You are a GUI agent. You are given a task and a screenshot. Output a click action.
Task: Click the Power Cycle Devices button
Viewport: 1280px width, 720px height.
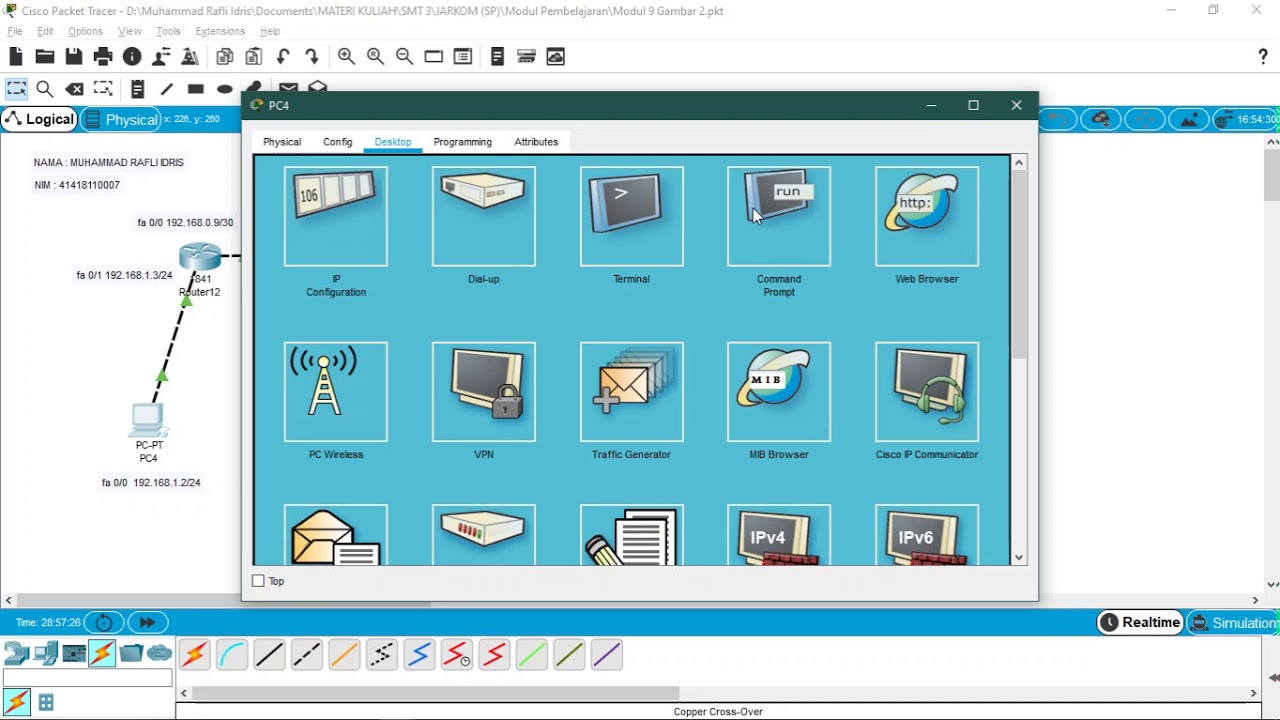[x=104, y=622]
